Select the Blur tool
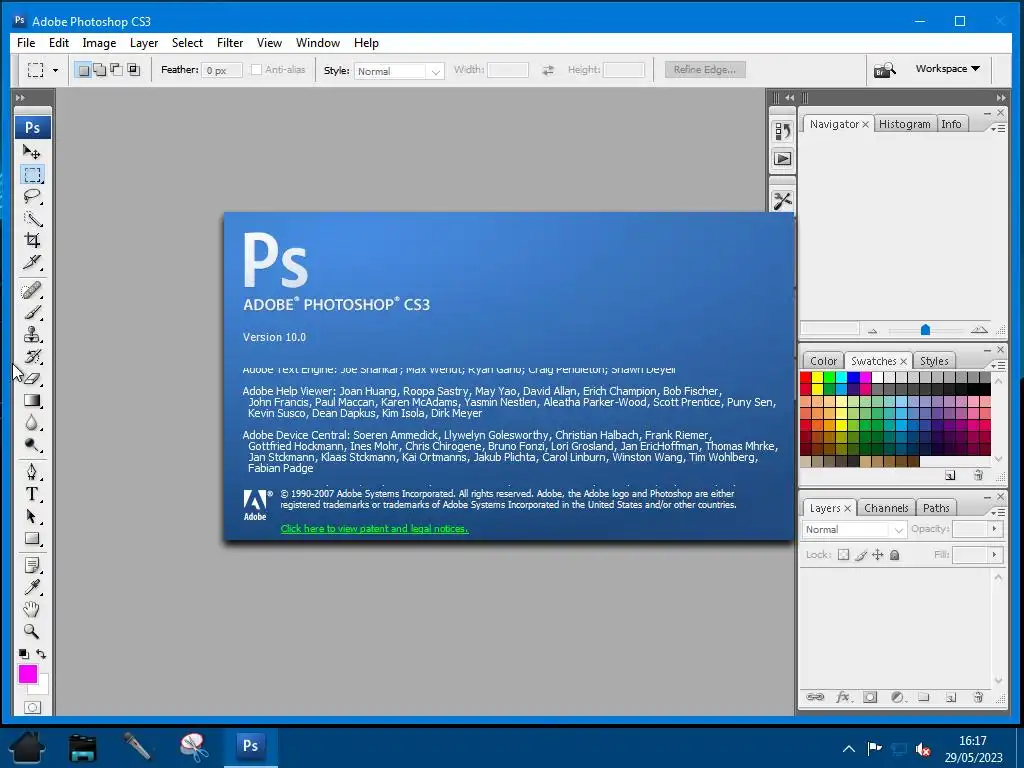1024x768 pixels. tap(32, 423)
